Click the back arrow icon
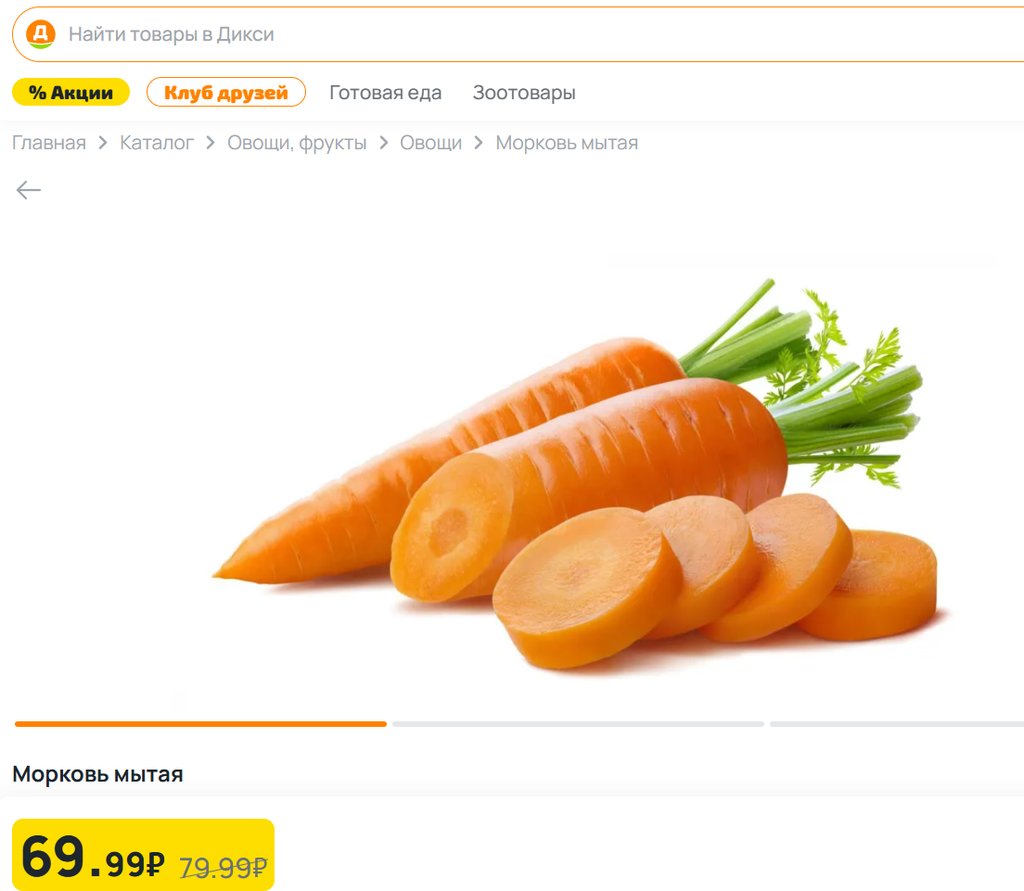The image size is (1024, 891). (29, 190)
